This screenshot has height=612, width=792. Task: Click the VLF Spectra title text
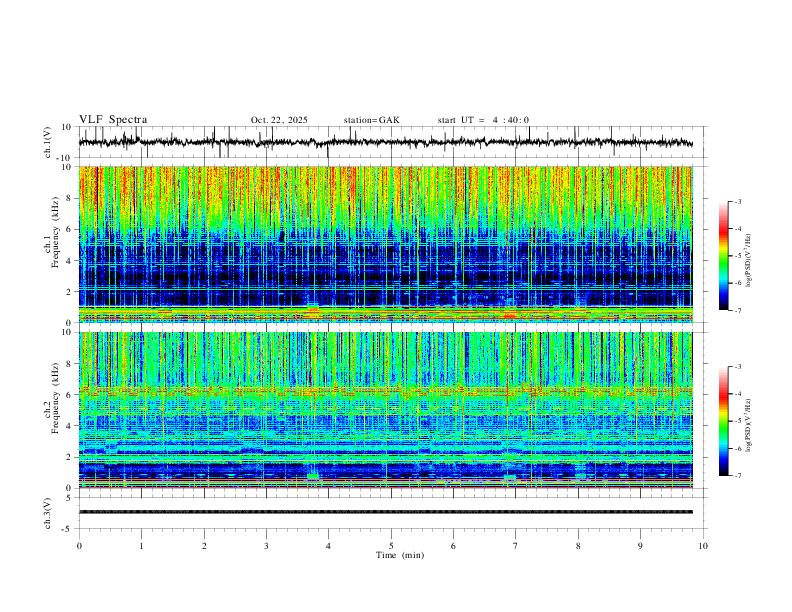[x=113, y=119]
